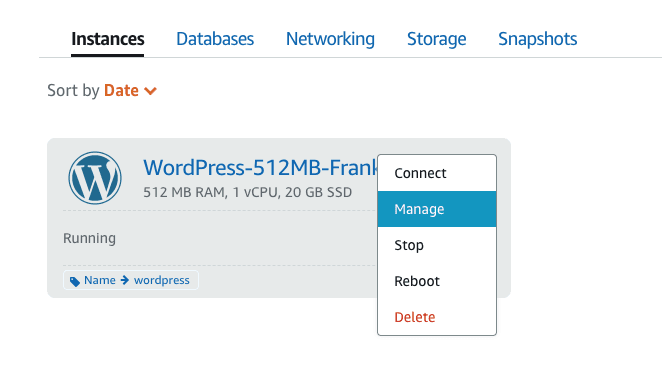Switch to the Instances tab
The height and width of the screenshot is (370, 662).
[108, 39]
